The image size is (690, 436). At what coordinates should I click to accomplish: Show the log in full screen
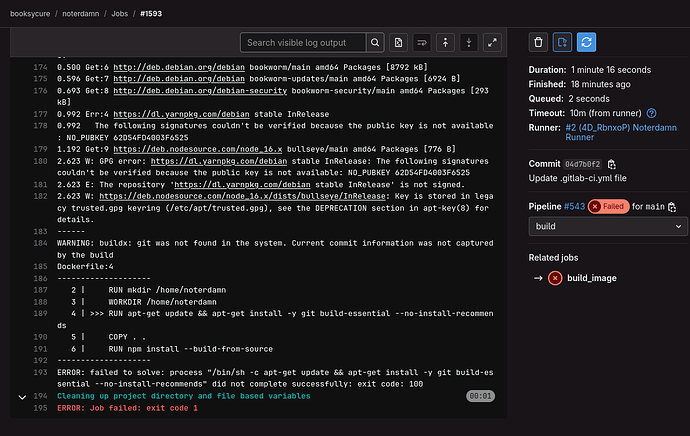[492, 43]
